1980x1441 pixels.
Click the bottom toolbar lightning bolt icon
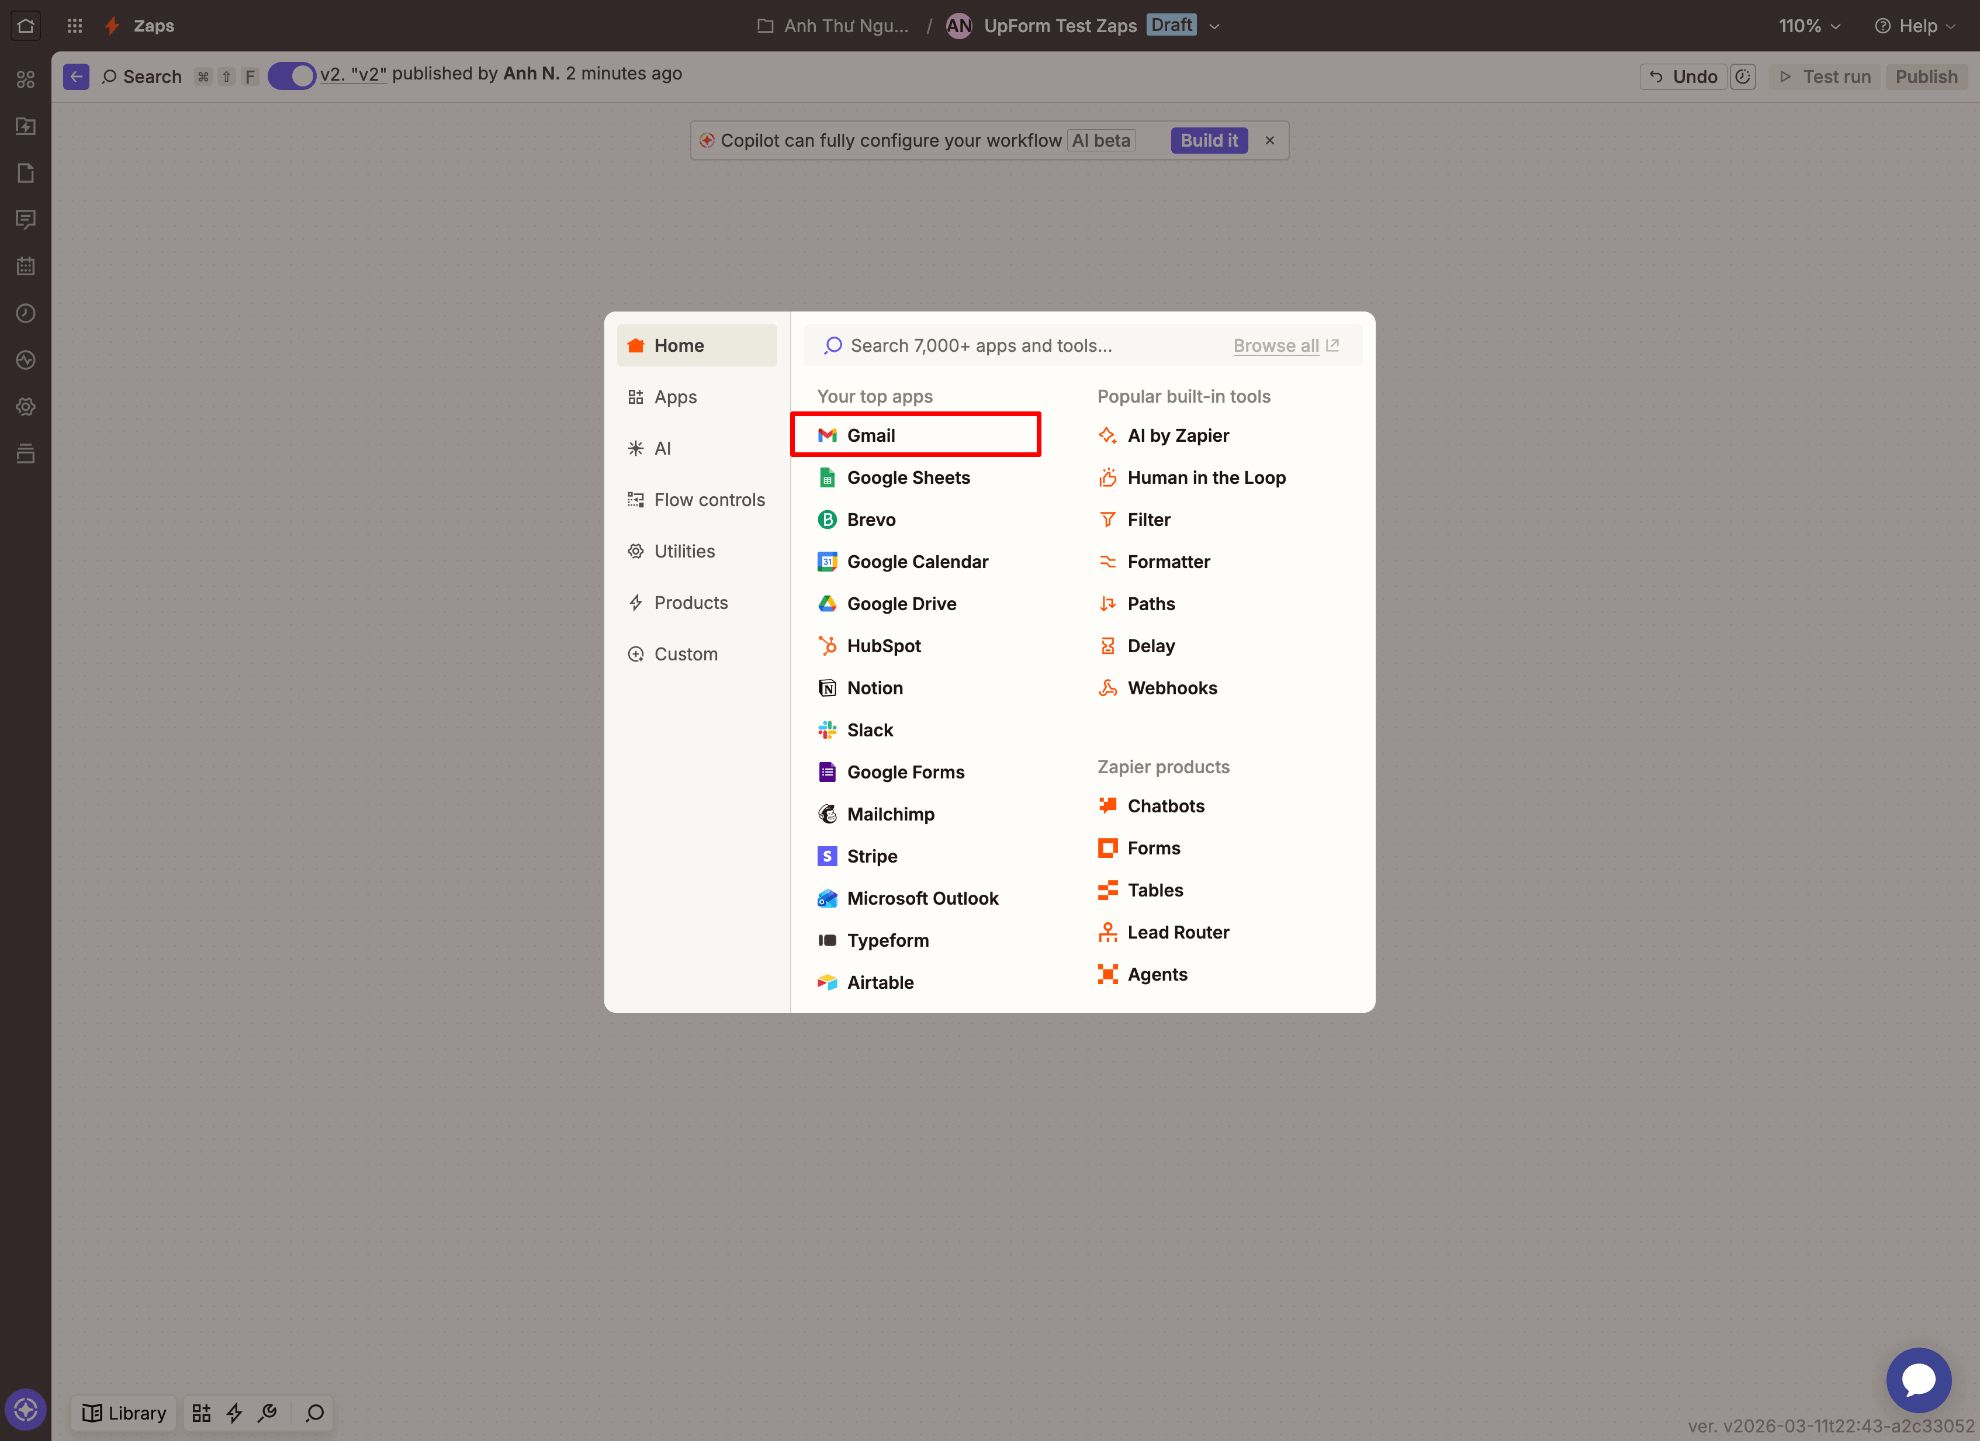coord(235,1413)
